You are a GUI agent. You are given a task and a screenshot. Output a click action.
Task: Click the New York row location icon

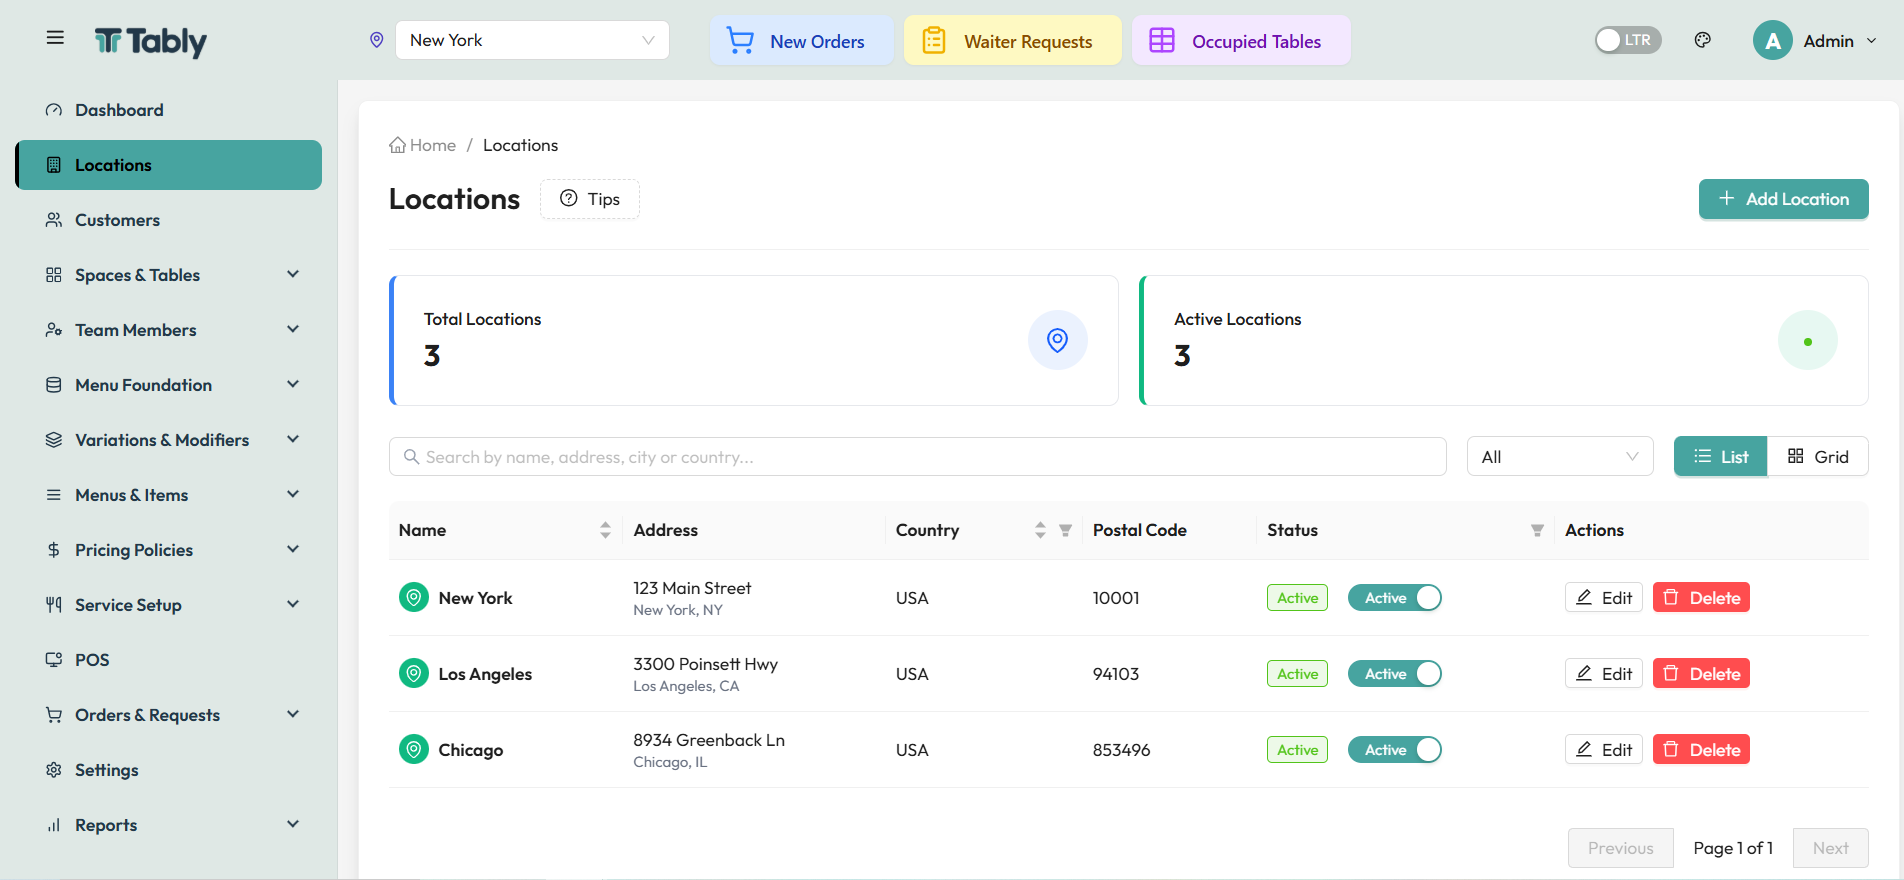(x=413, y=597)
